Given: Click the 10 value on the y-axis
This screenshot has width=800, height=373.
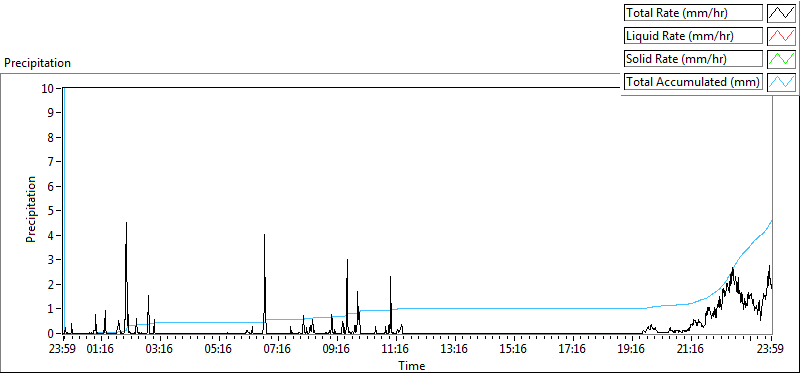Looking at the screenshot, I should pyautogui.click(x=48, y=88).
